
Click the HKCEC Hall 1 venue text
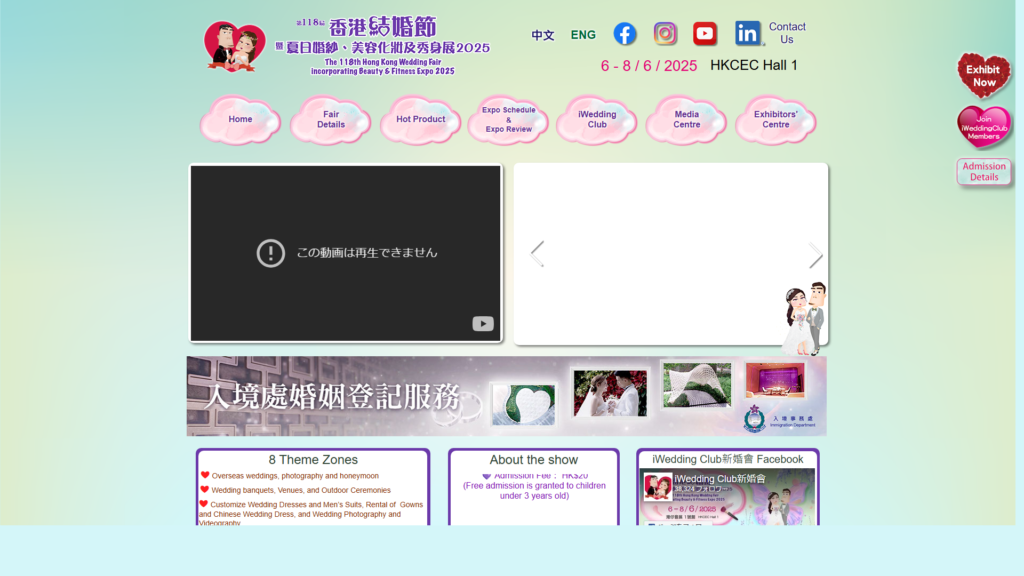pyautogui.click(x=754, y=65)
